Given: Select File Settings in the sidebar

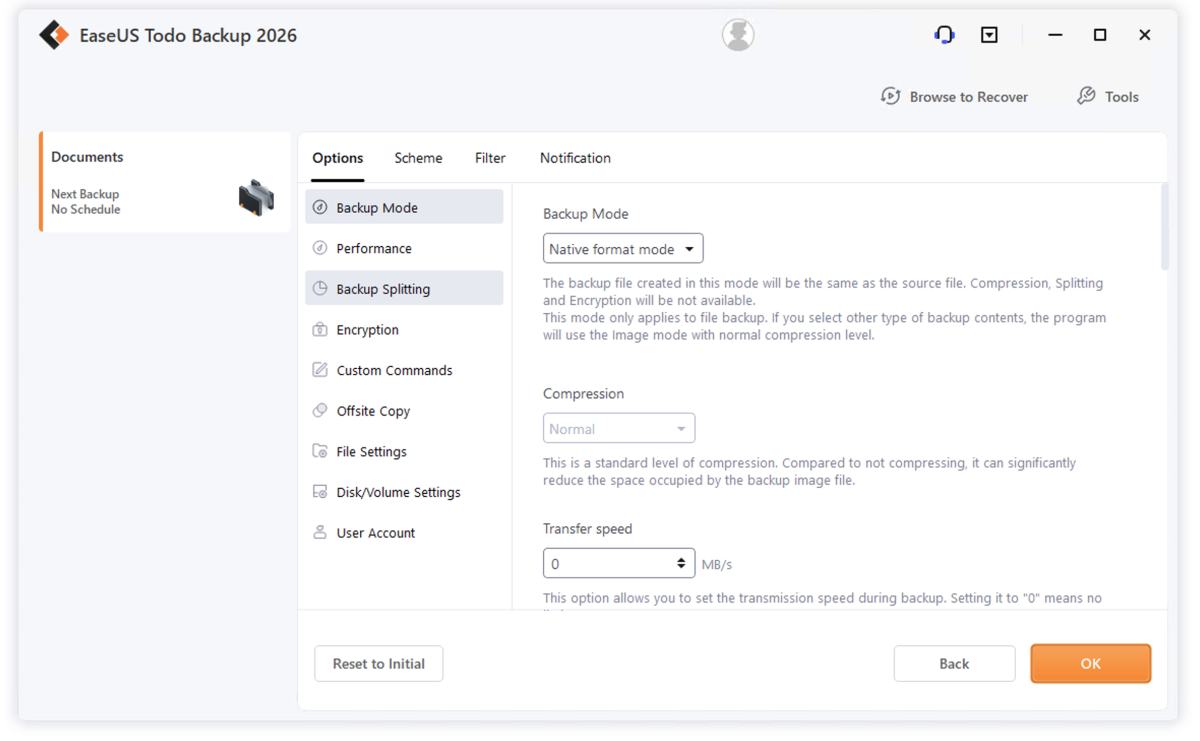Looking at the screenshot, I should (x=404, y=451).
